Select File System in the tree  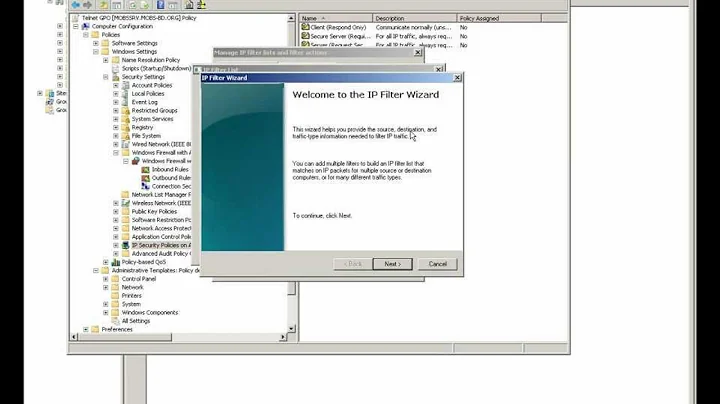(x=146, y=136)
